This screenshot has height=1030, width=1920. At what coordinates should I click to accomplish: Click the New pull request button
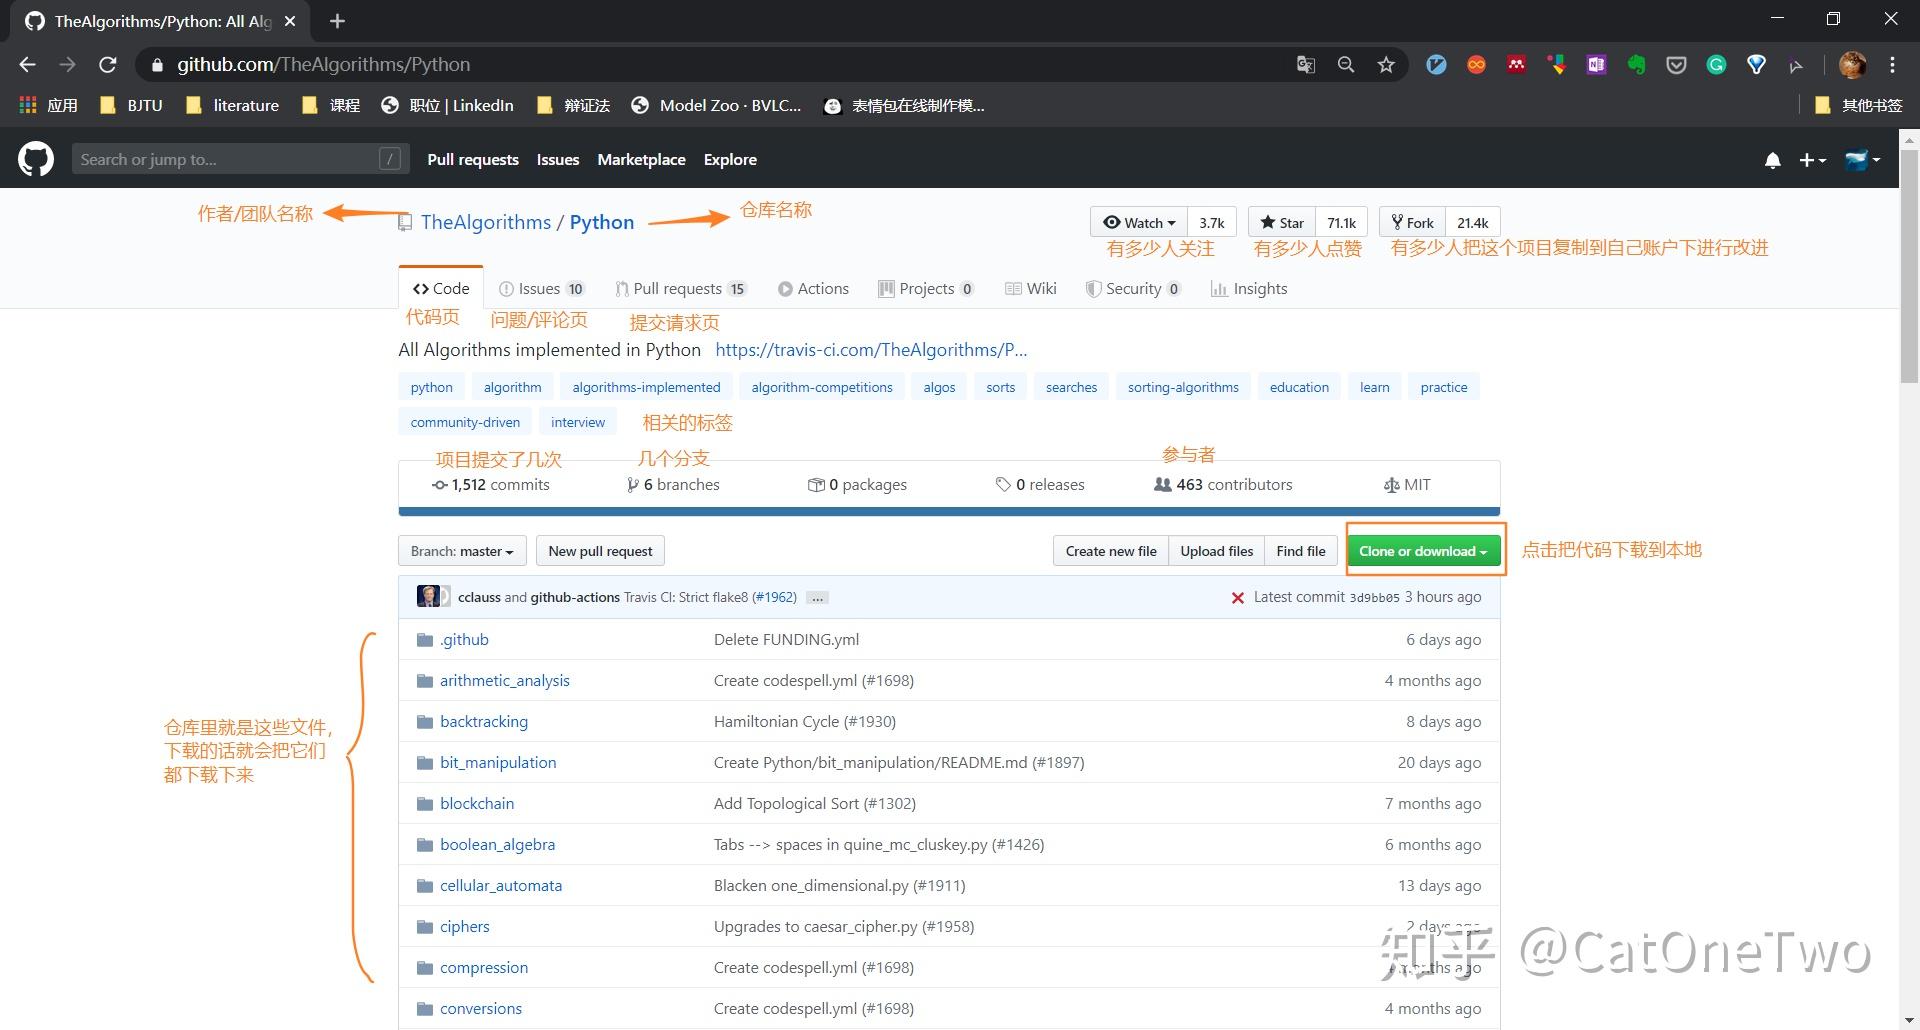click(599, 550)
